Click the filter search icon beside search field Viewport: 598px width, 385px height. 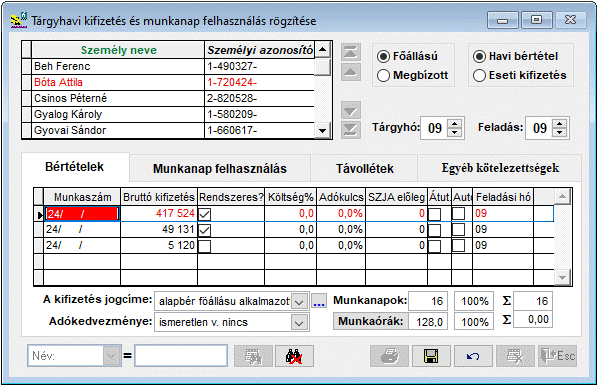coord(253,356)
